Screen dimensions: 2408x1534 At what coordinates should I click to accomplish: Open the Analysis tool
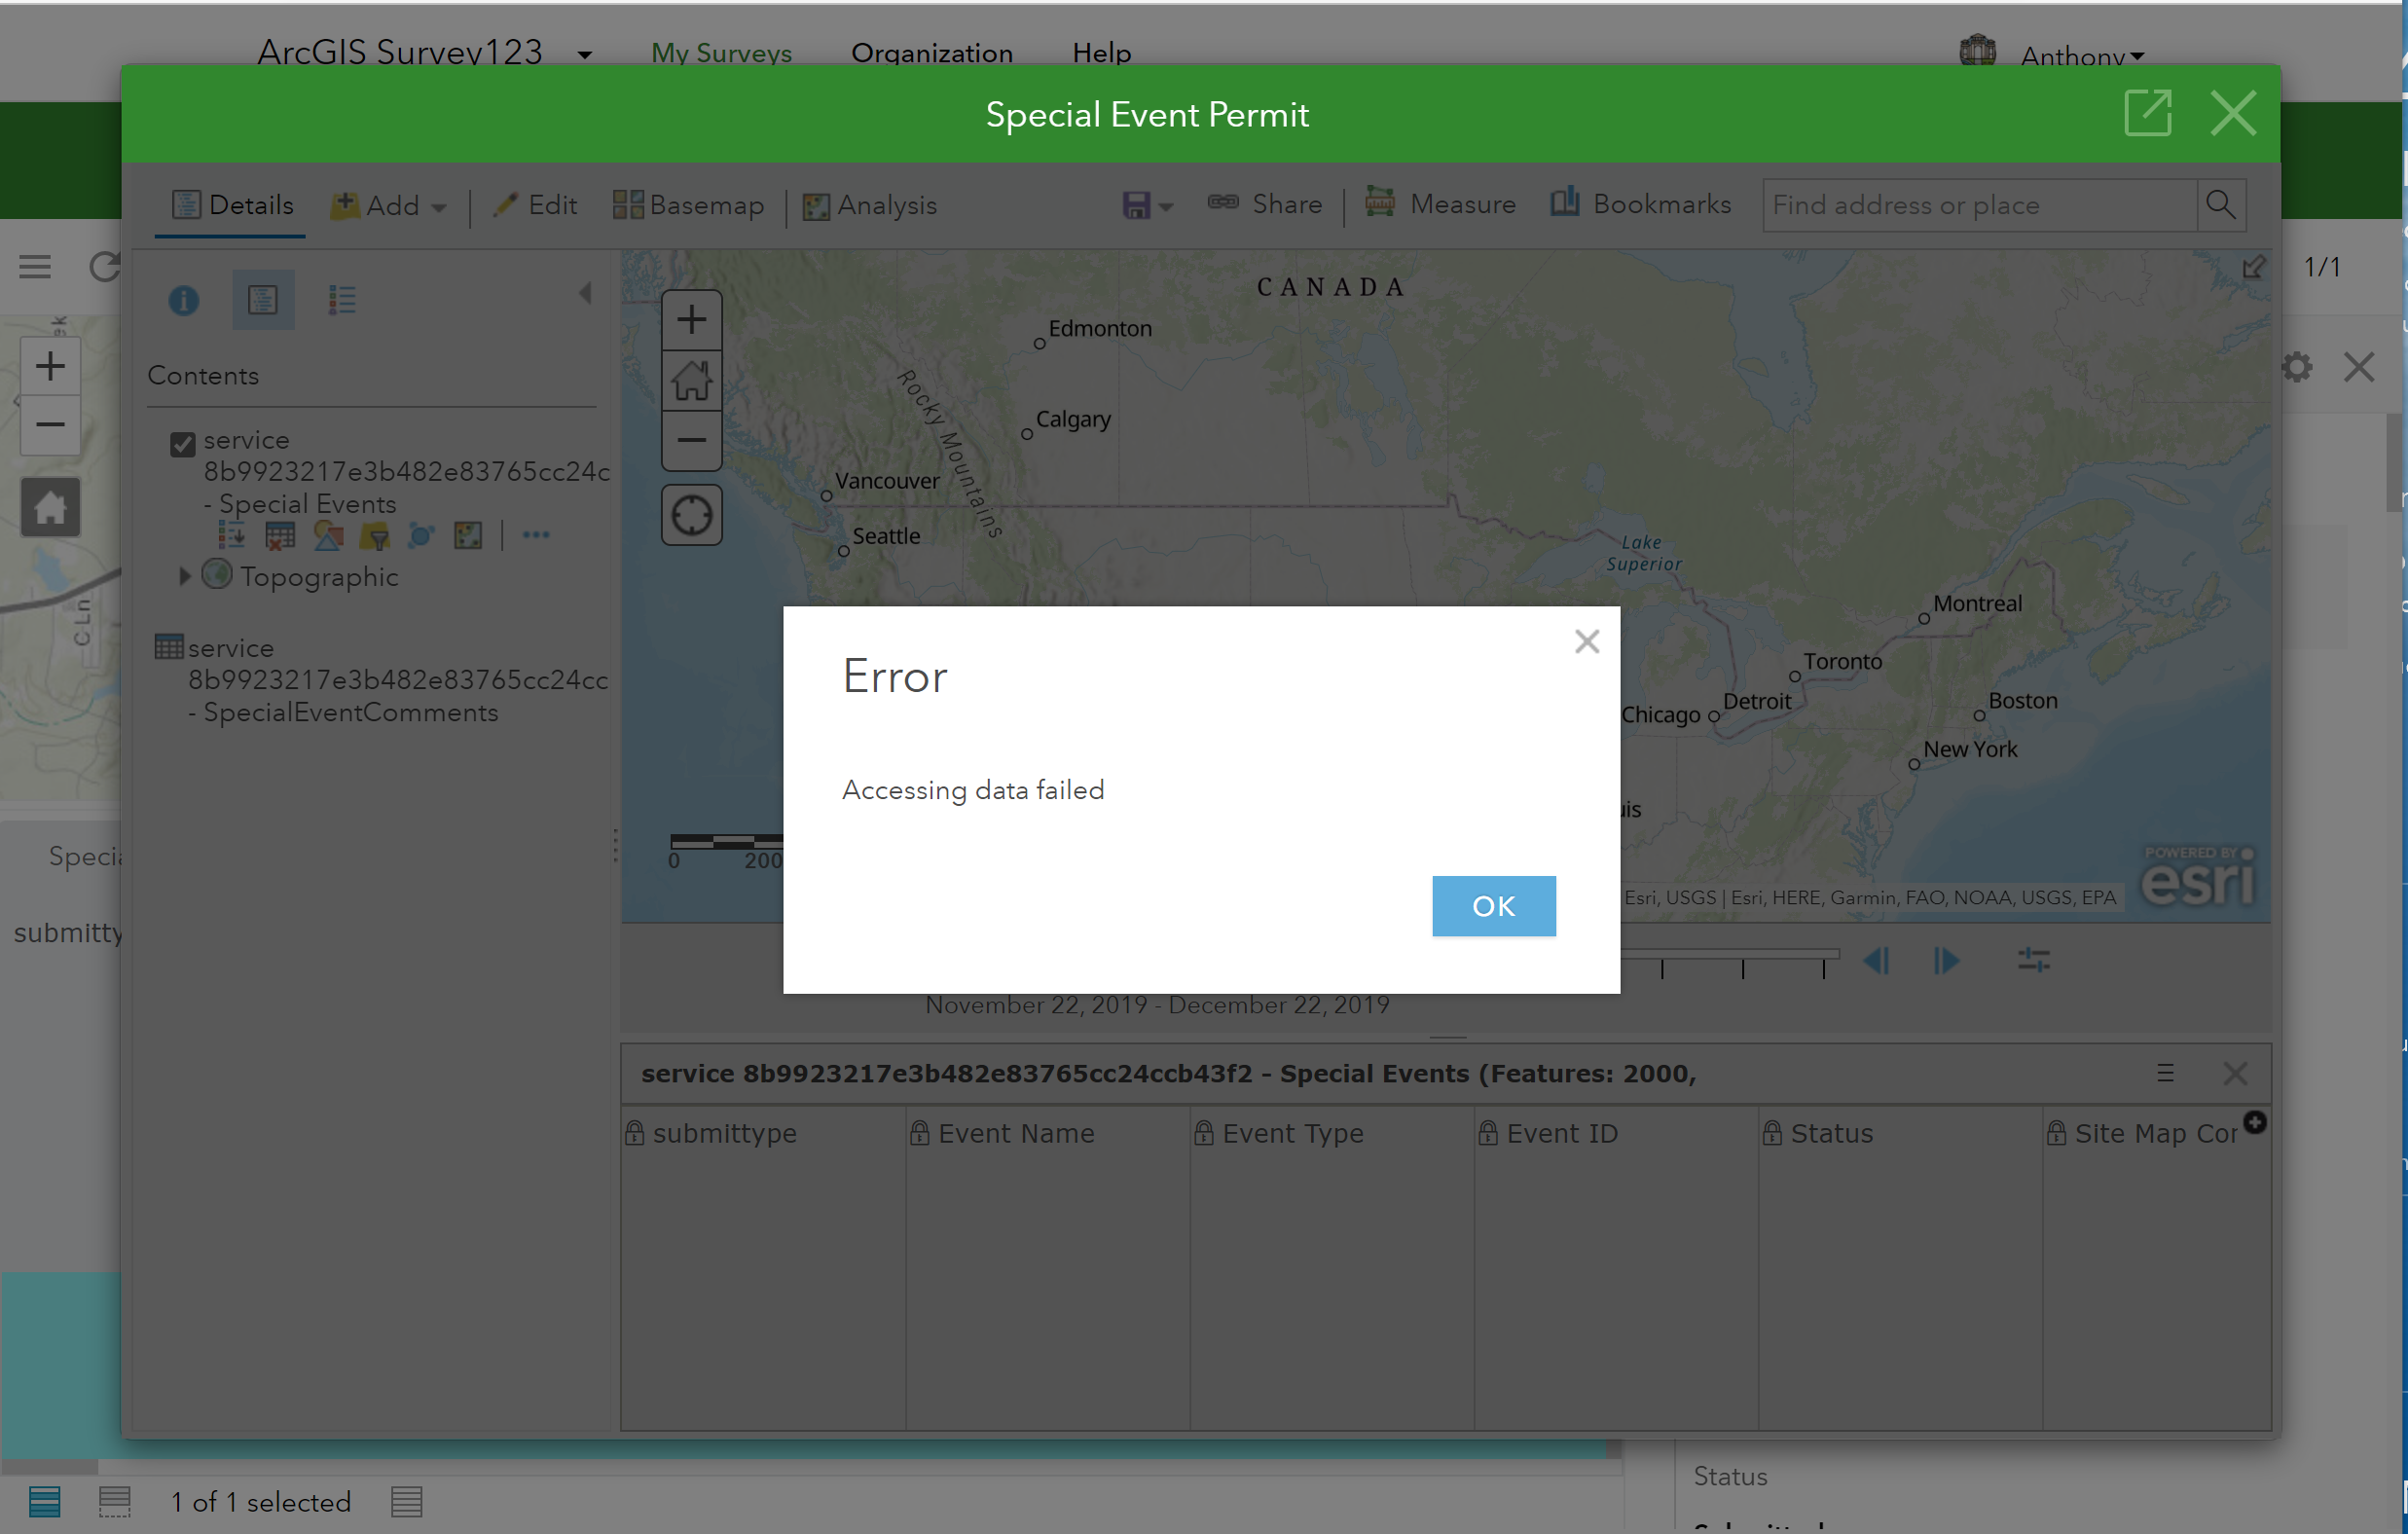(870, 205)
